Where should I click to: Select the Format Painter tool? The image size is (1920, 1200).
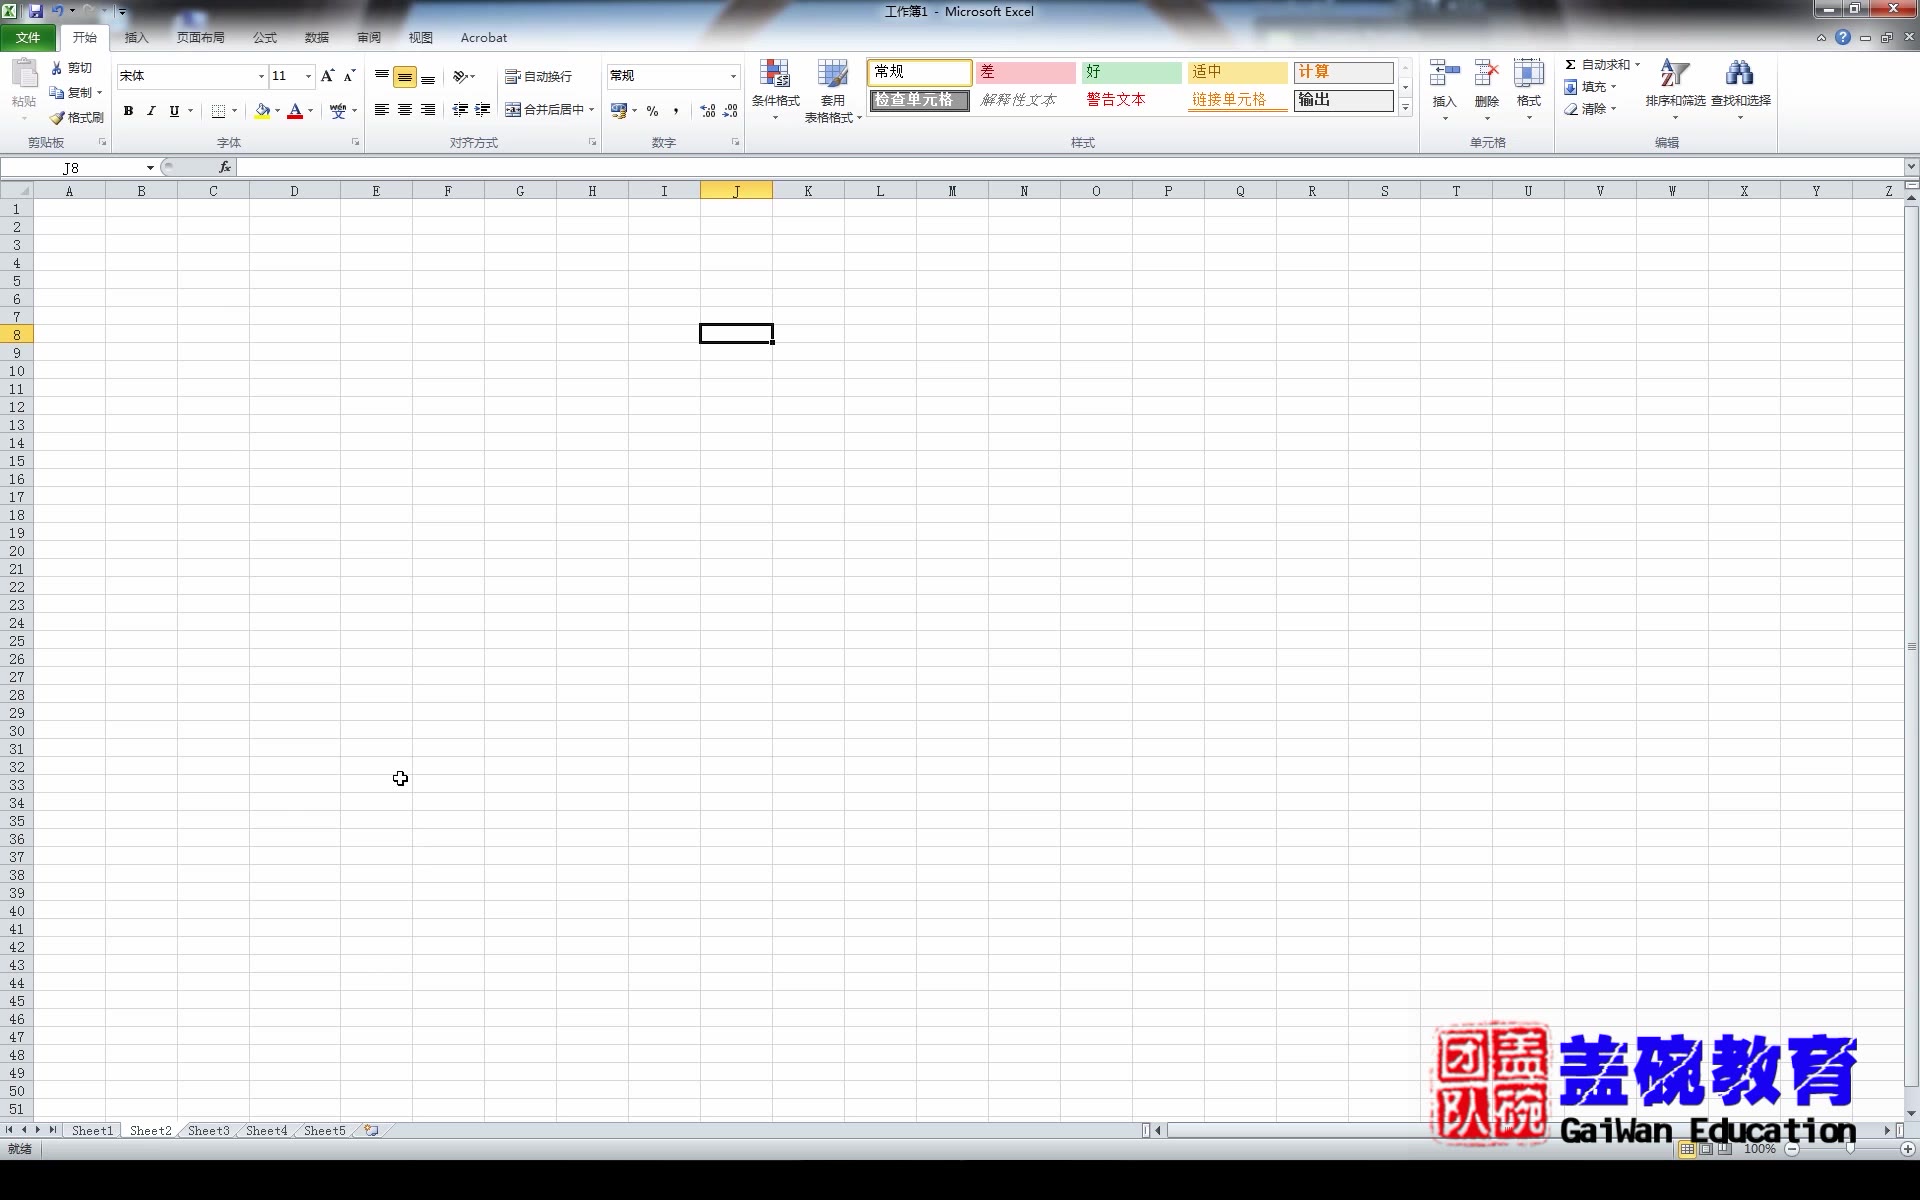coord(76,117)
